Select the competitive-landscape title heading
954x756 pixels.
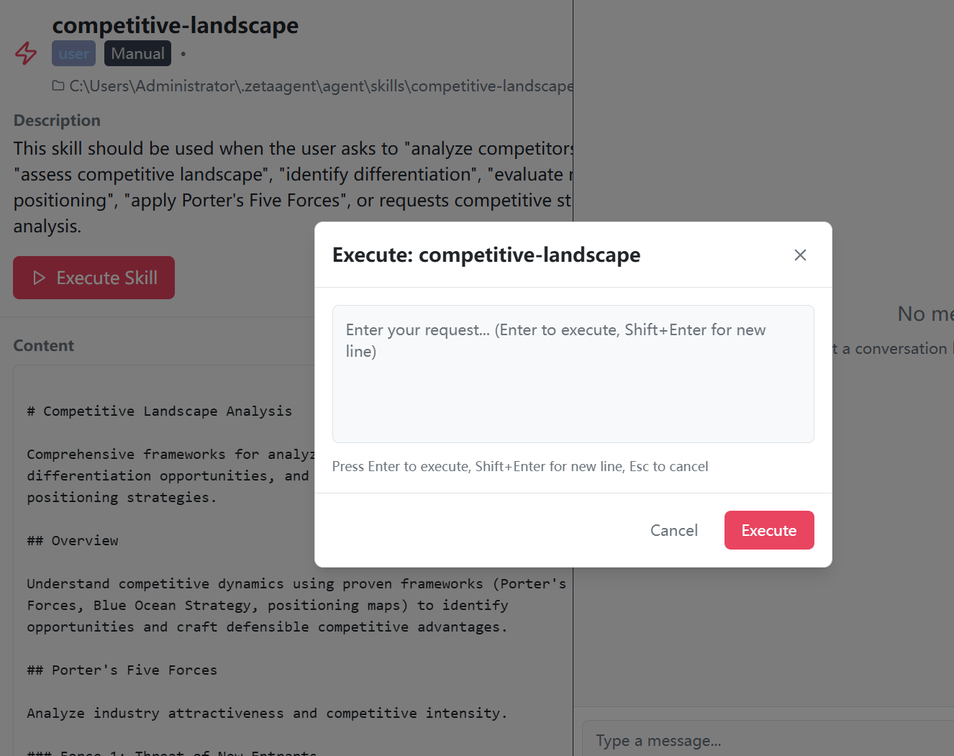click(x=175, y=24)
